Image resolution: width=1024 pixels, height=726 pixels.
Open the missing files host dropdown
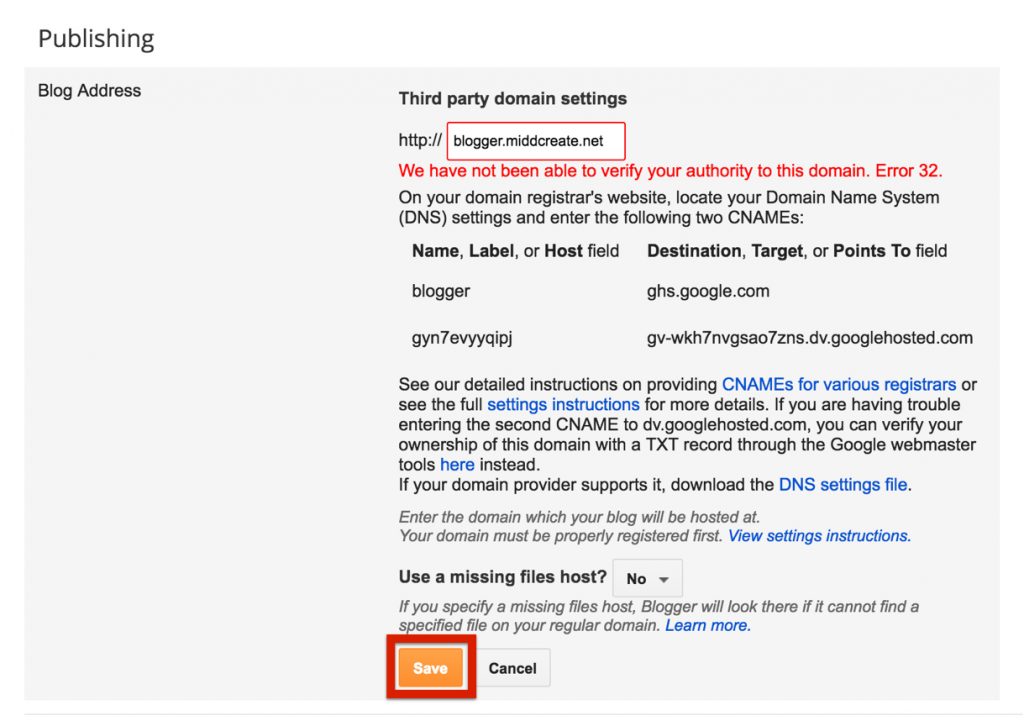(647, 577)
